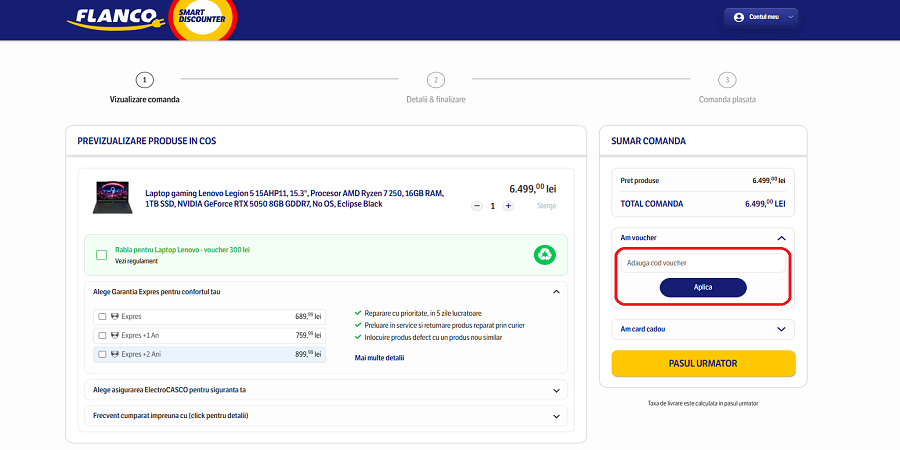Select the Expres 689,99 lei checkbox

pyautogui.click(x=102, y=316)
